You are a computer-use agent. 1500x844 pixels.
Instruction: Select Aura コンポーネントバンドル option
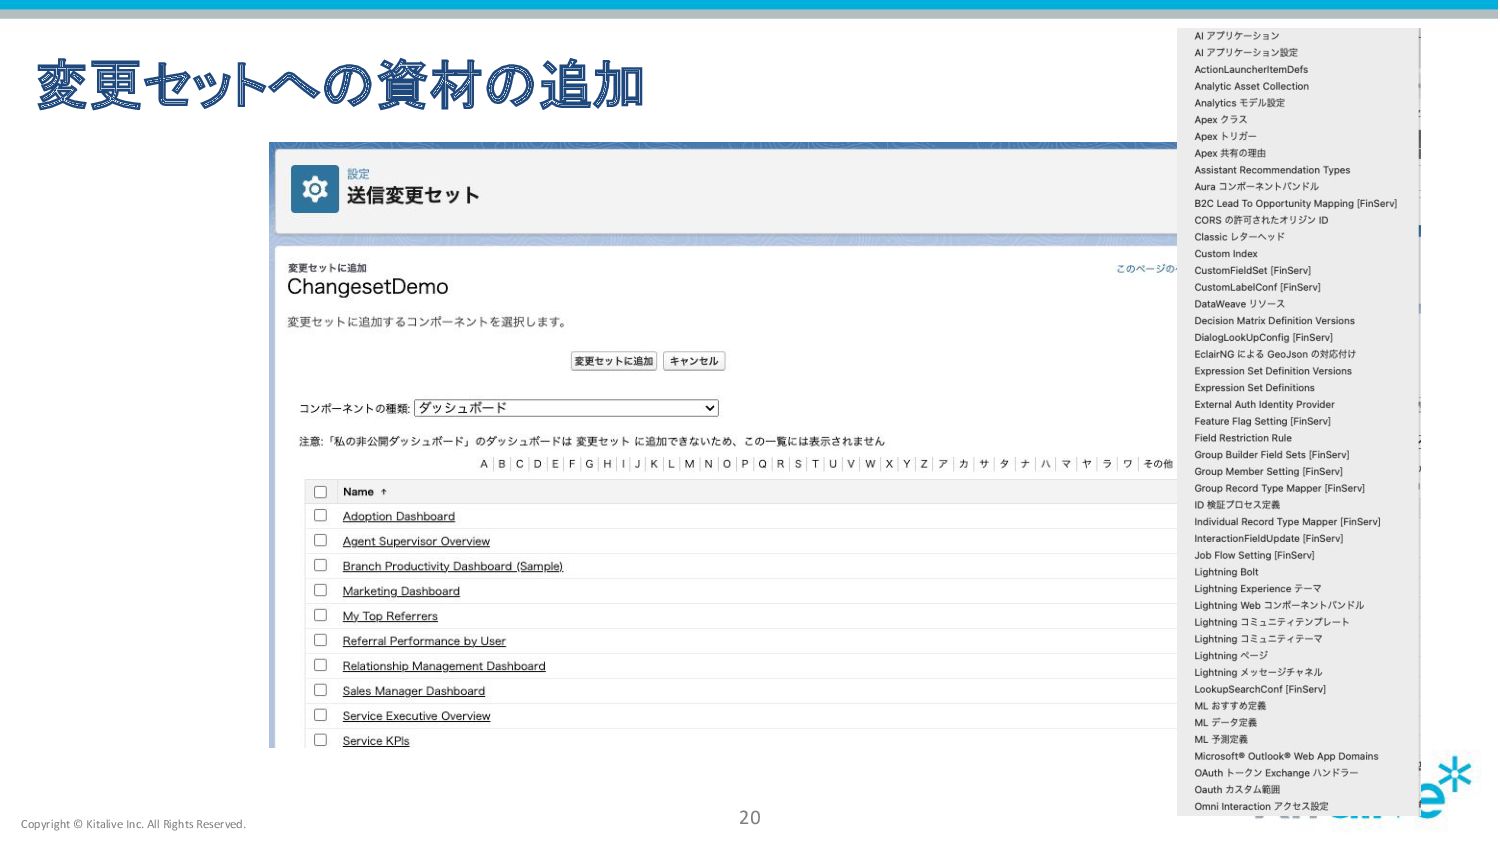1256,187
